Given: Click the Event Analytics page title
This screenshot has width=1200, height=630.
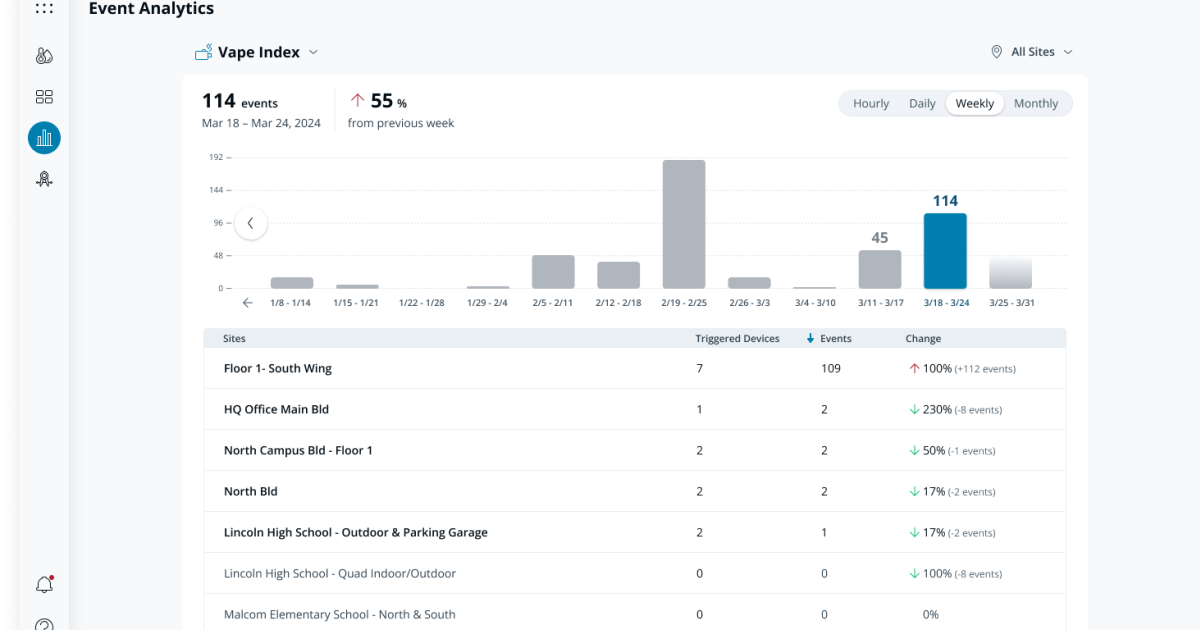Looking at the screenshot, I should tap(151, 9).
